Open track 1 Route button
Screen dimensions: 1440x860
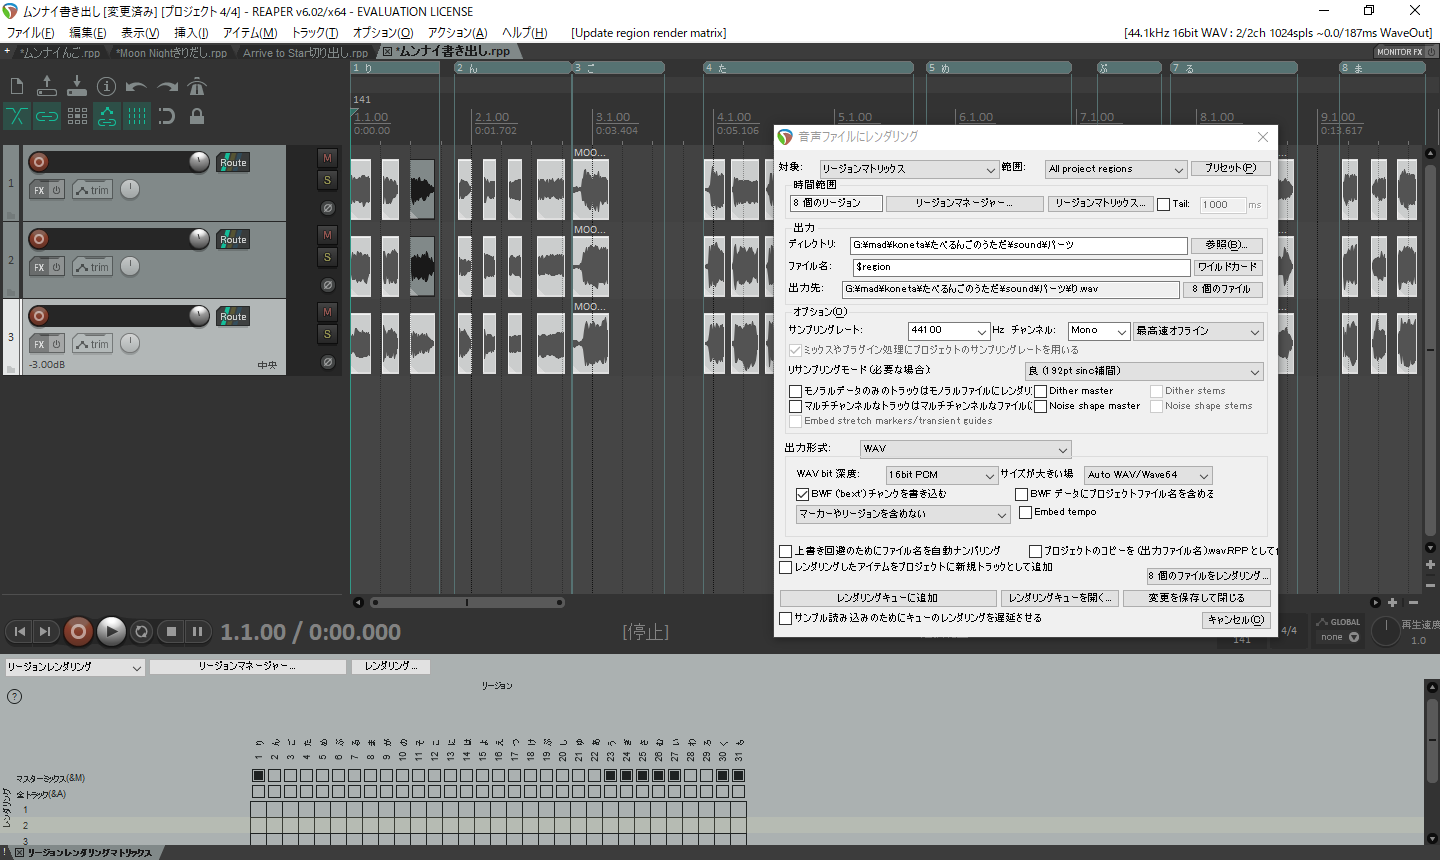pos(233,162)
